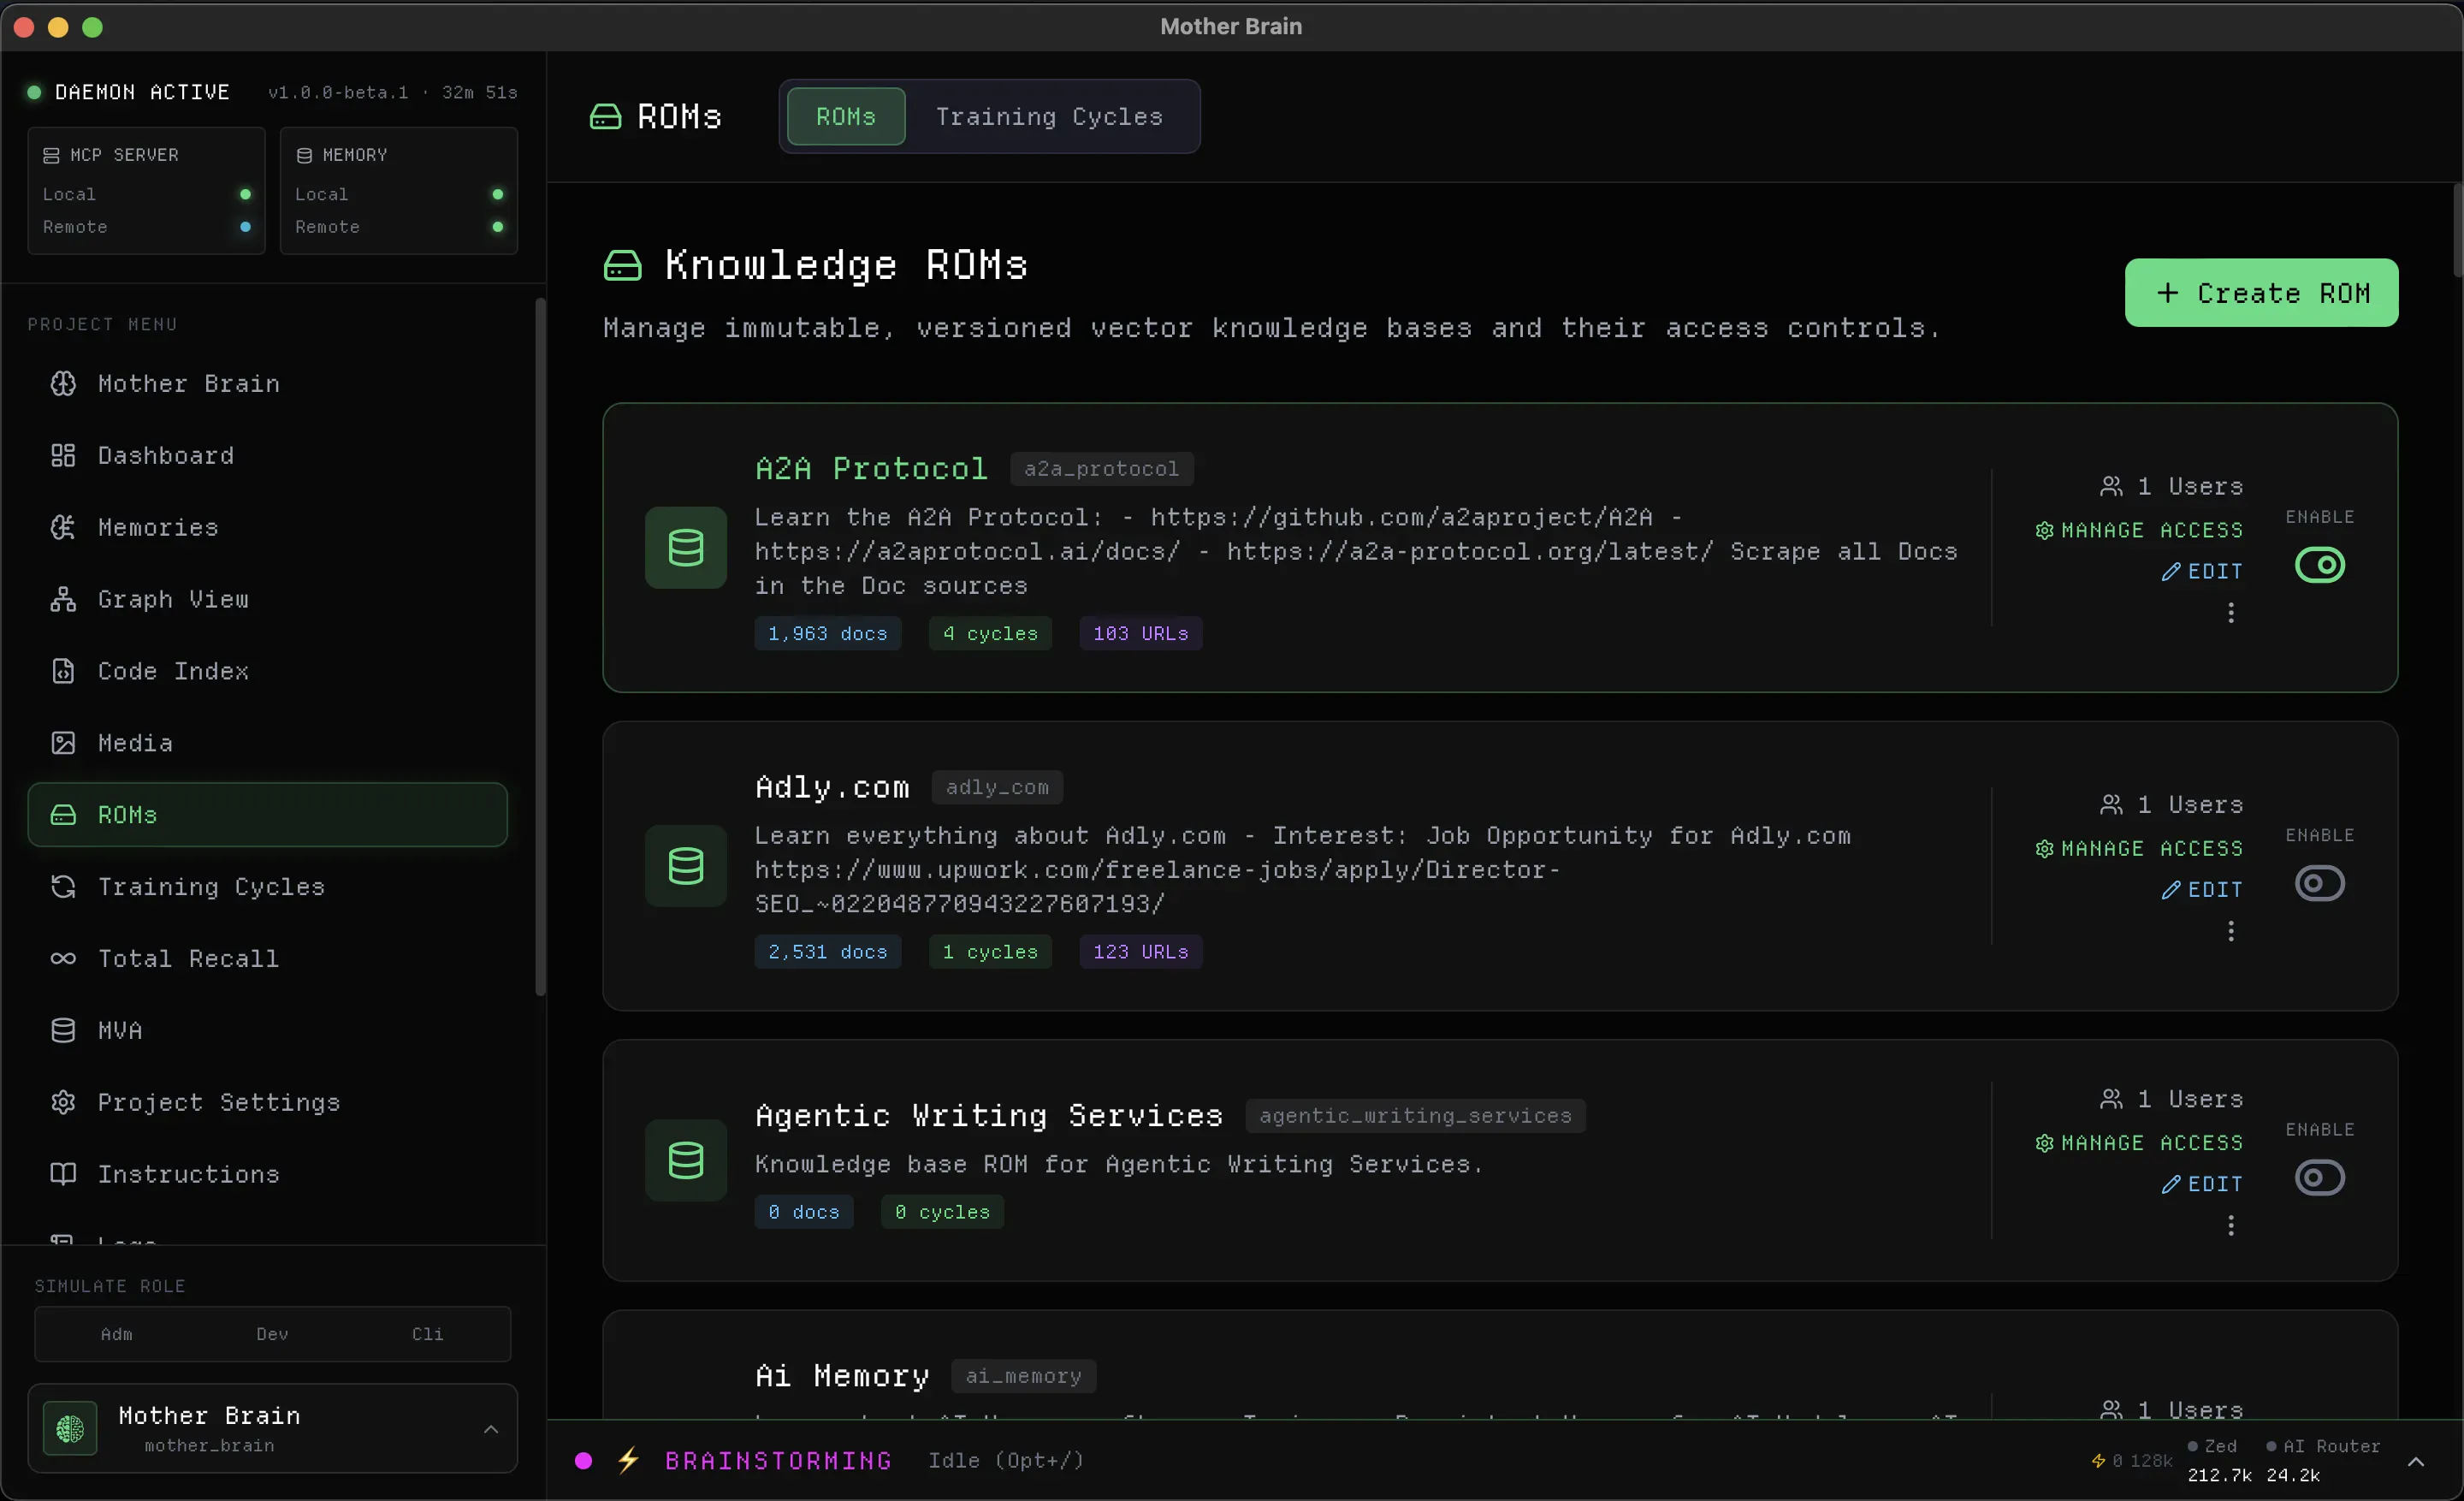The height and width of the screenshot is (1501, 2464).
Task: Enable the Agentic Writing Services ROM toggle
Action: pyautogui.click(x=2319, y=1177)
